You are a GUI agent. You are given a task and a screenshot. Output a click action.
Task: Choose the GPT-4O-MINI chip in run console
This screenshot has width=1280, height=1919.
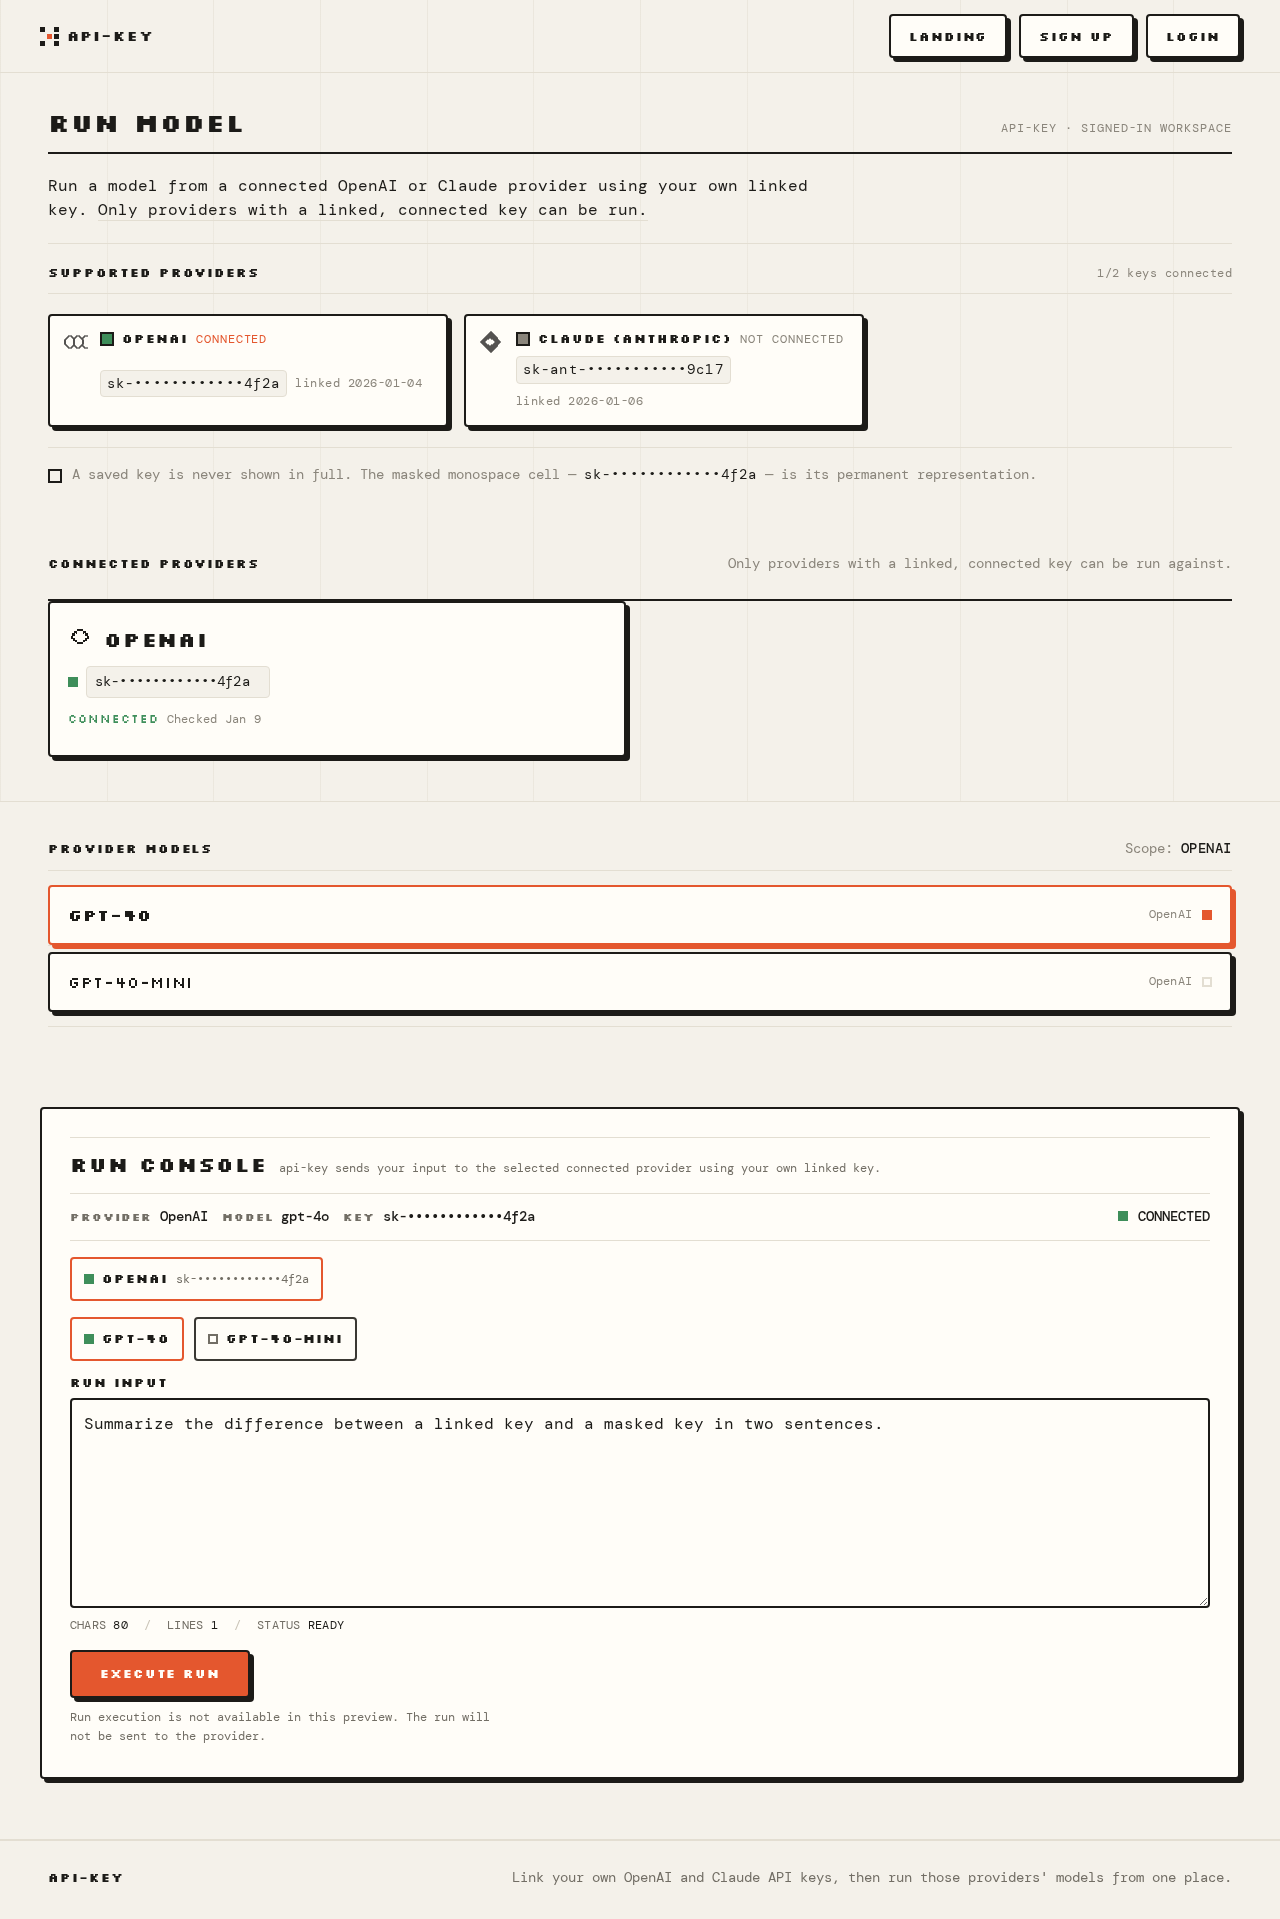click(x=275, y=1339)
